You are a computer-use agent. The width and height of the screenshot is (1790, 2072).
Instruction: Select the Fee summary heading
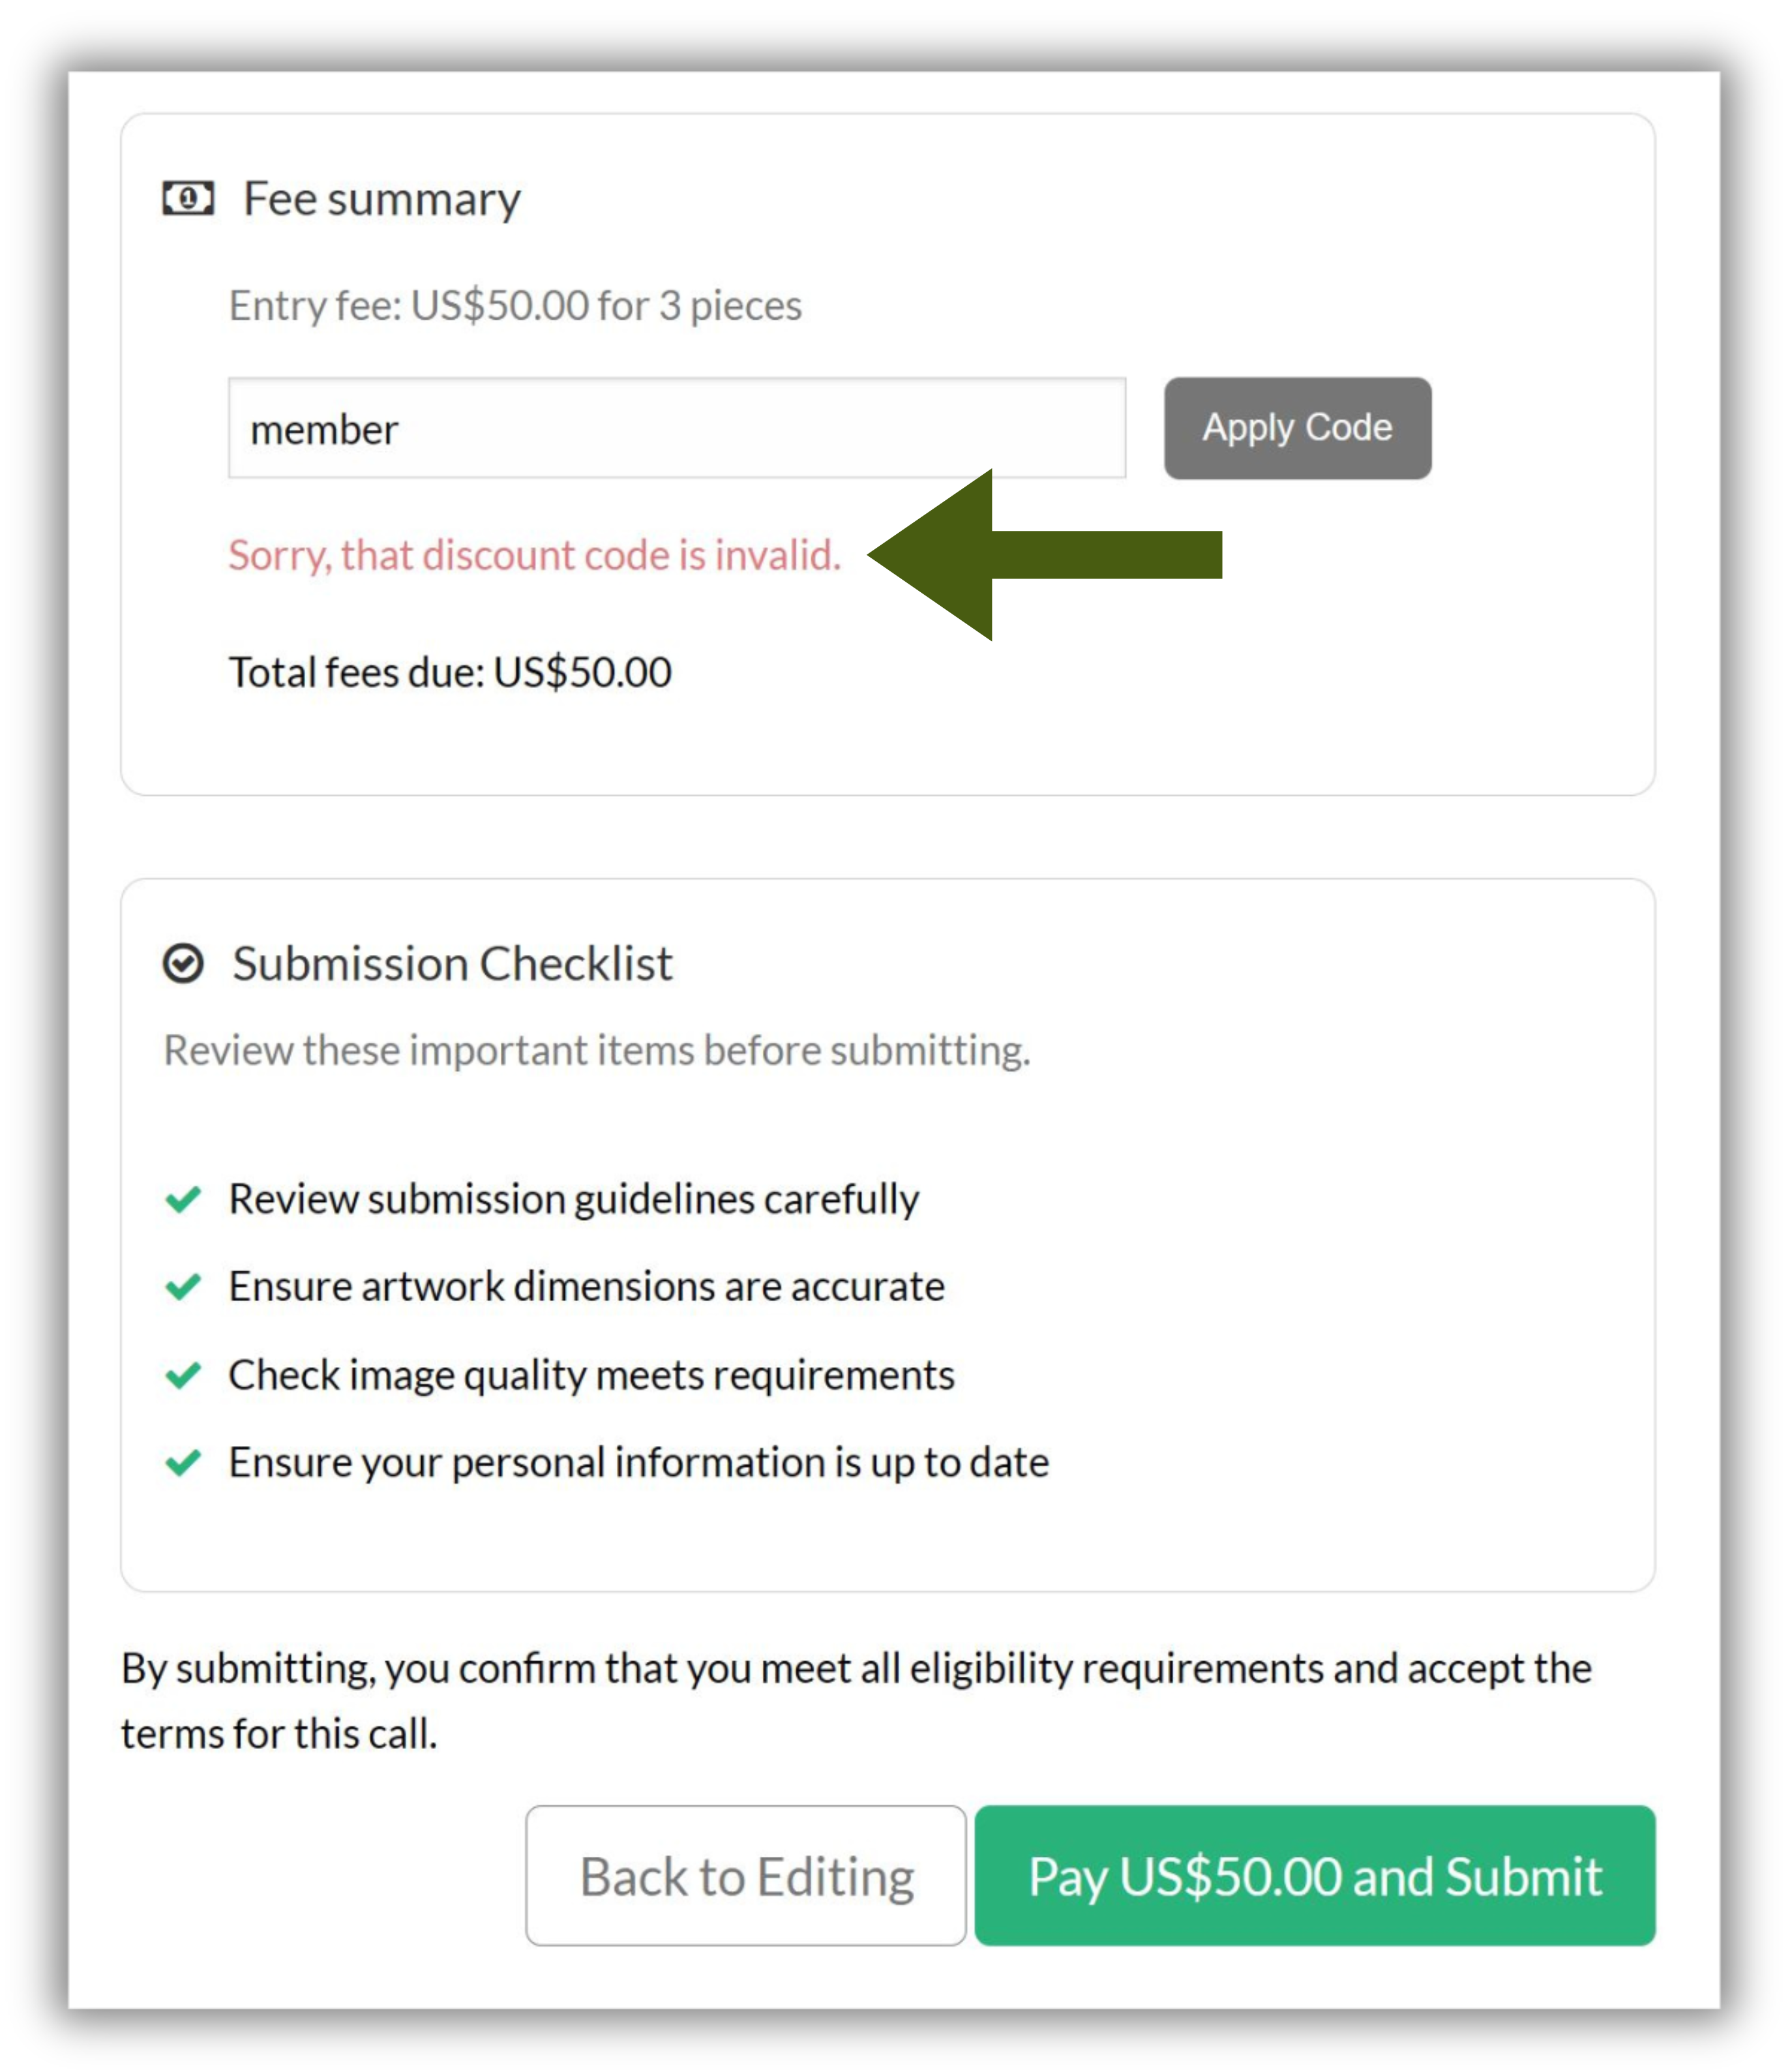click(x=382, y=199)
